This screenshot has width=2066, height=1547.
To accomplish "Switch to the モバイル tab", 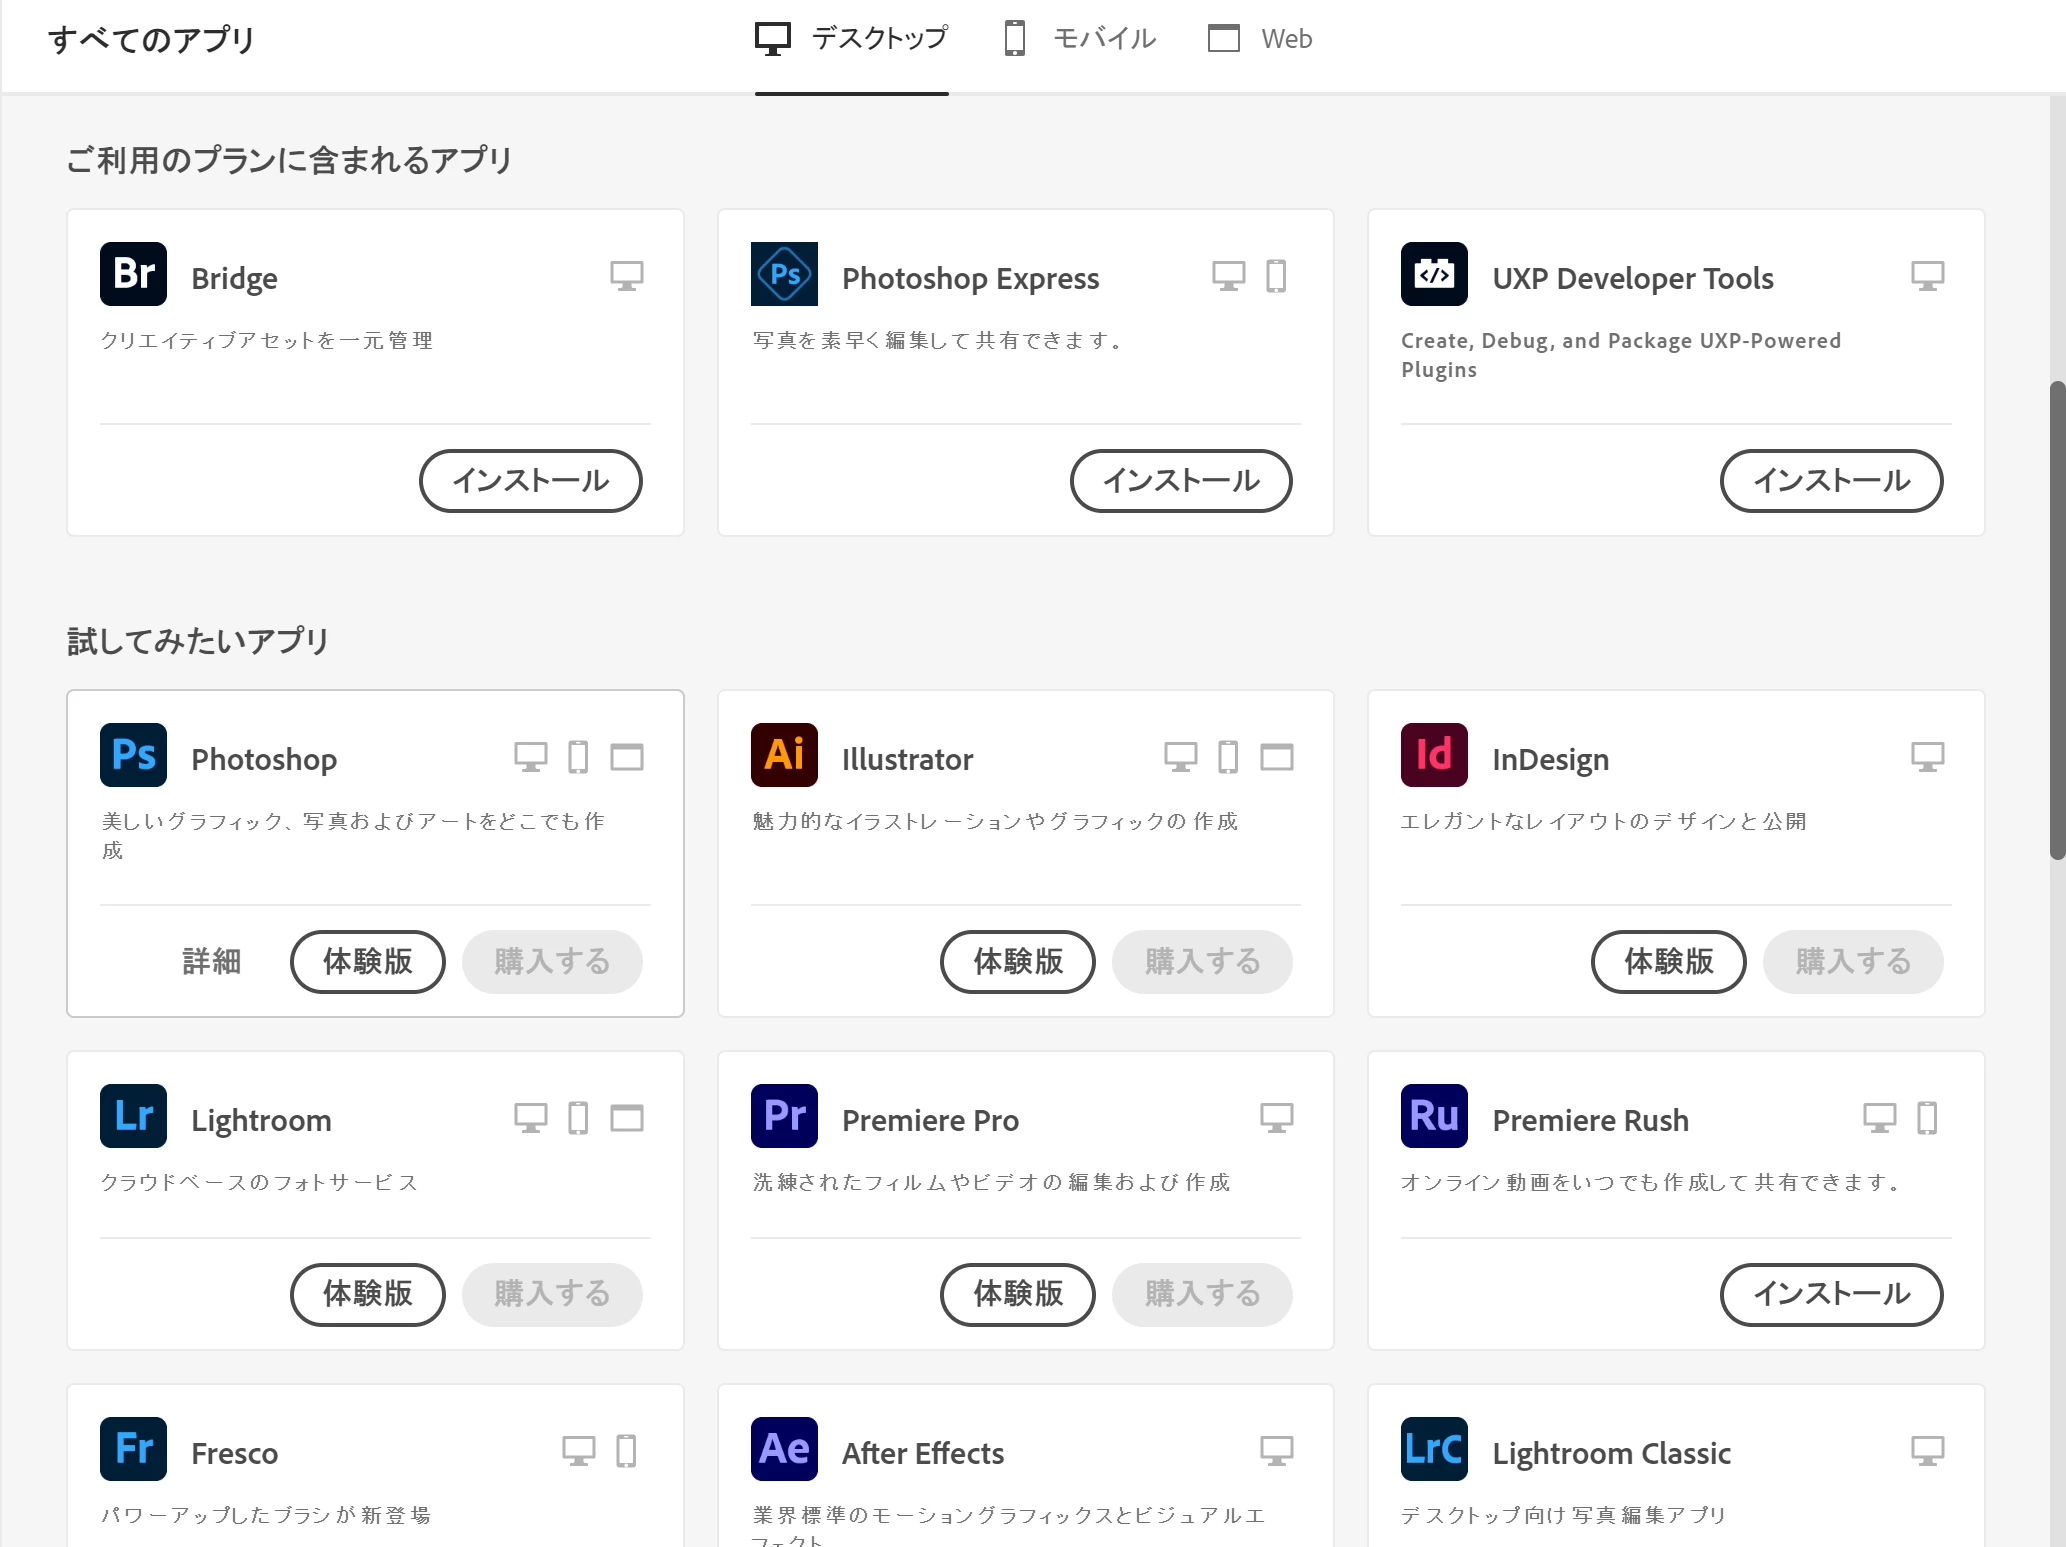I will pyautogui.click(x=1080, y=39).
